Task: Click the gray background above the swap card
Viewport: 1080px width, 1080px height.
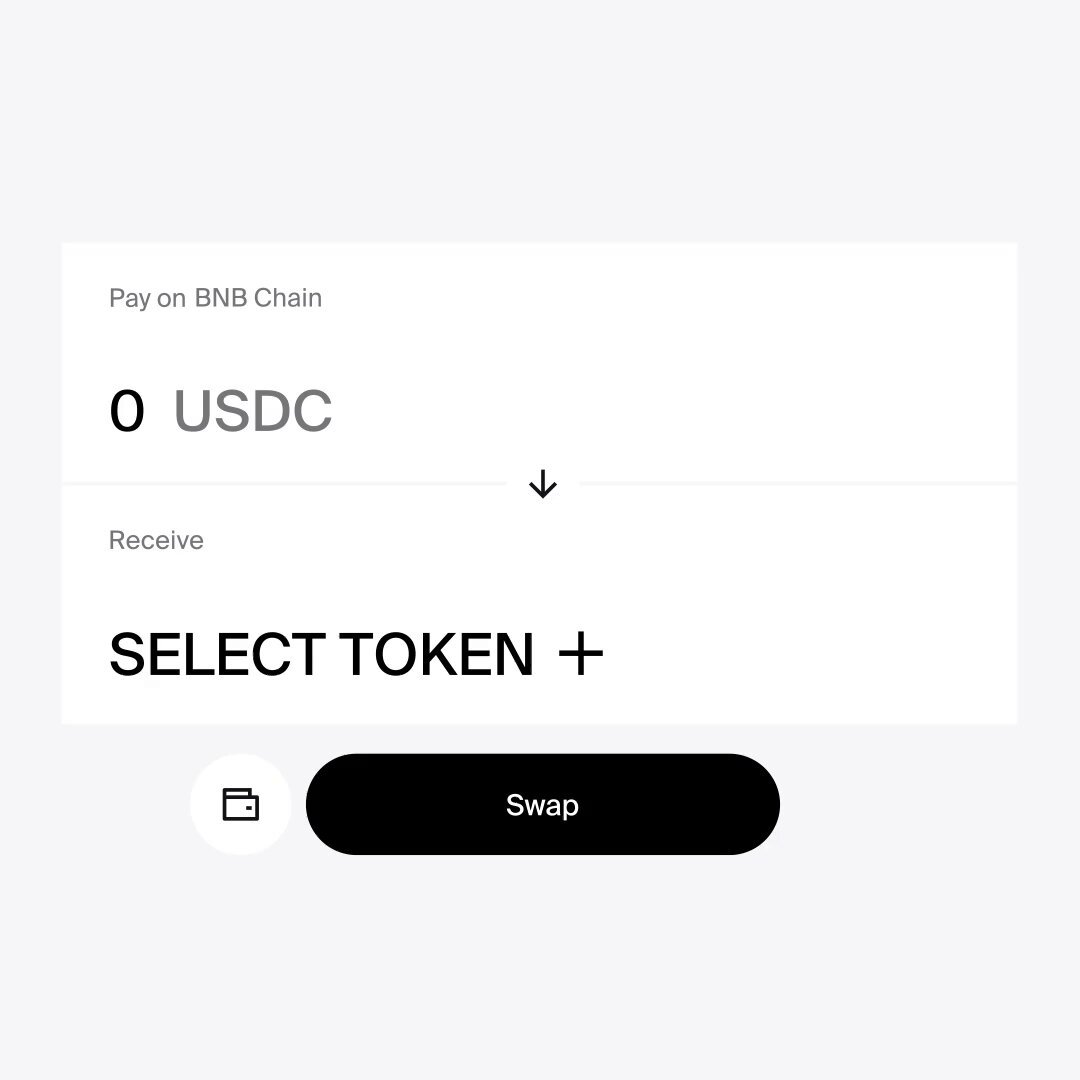Action: 540,121
